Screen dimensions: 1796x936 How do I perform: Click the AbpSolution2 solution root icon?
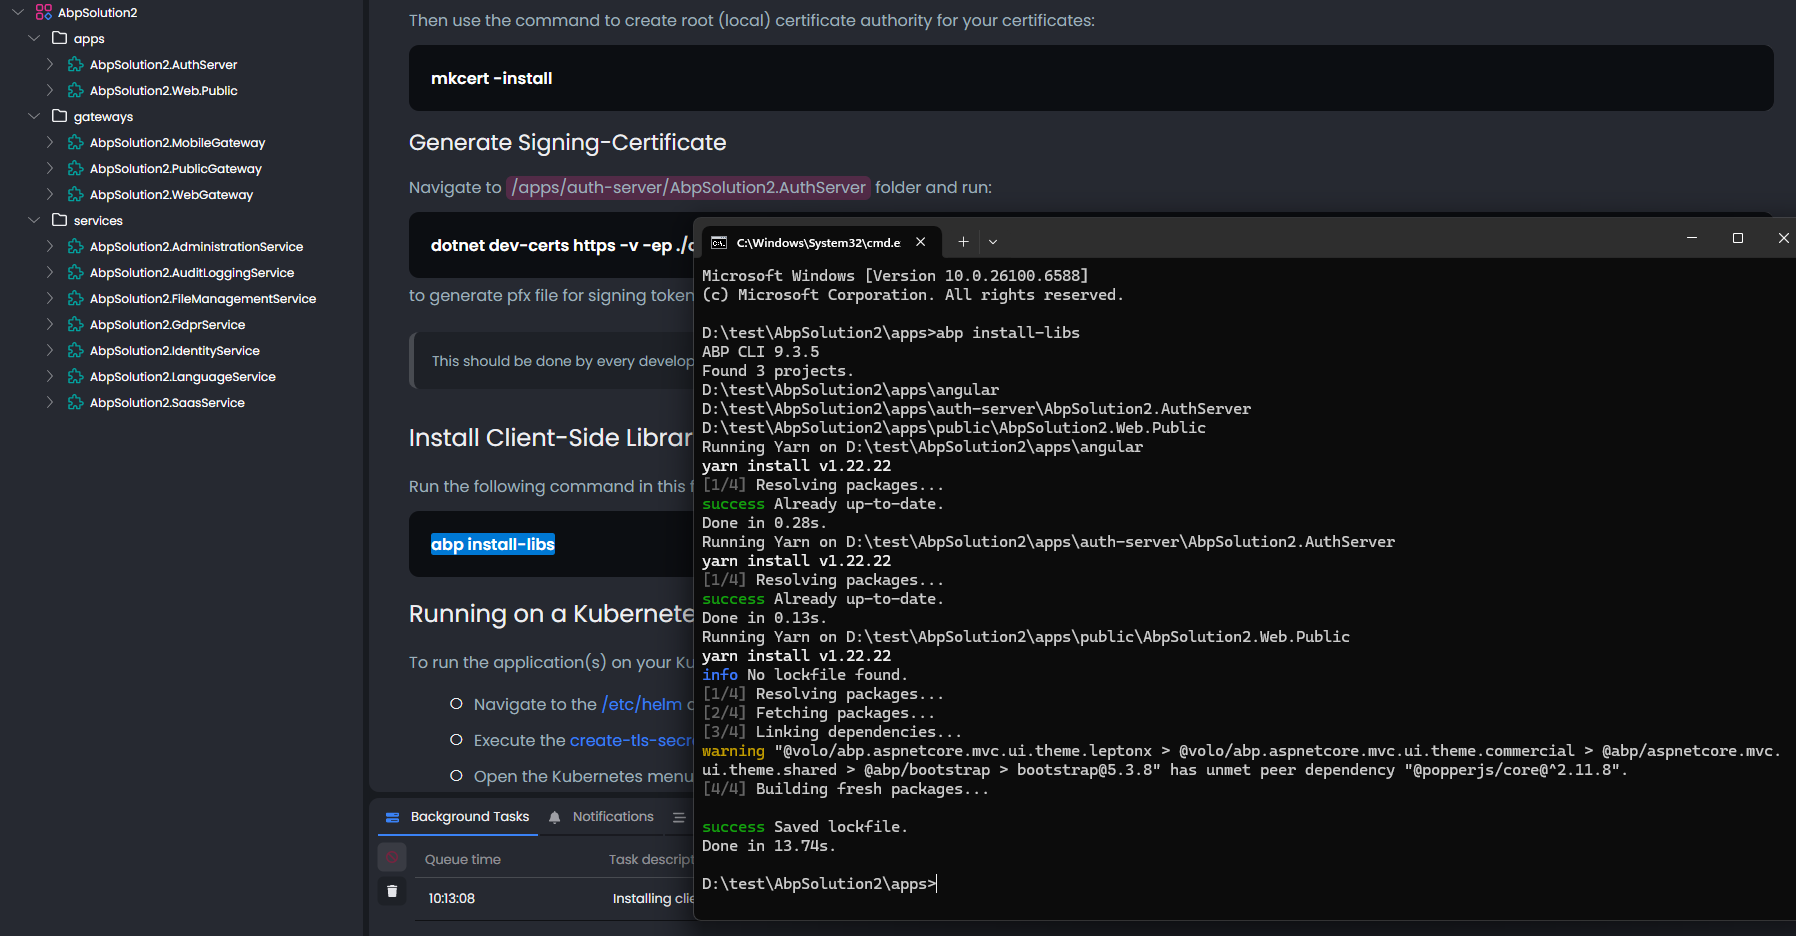(43, 12)
